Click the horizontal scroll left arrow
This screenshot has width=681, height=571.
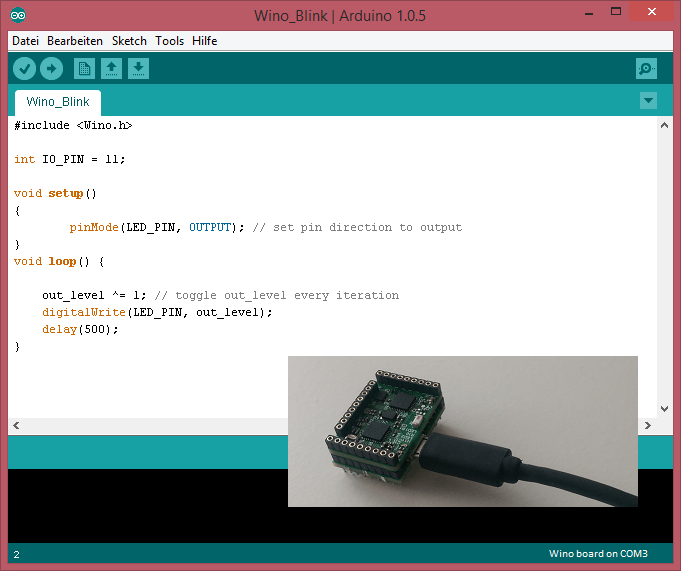click(x=16, y=426)
